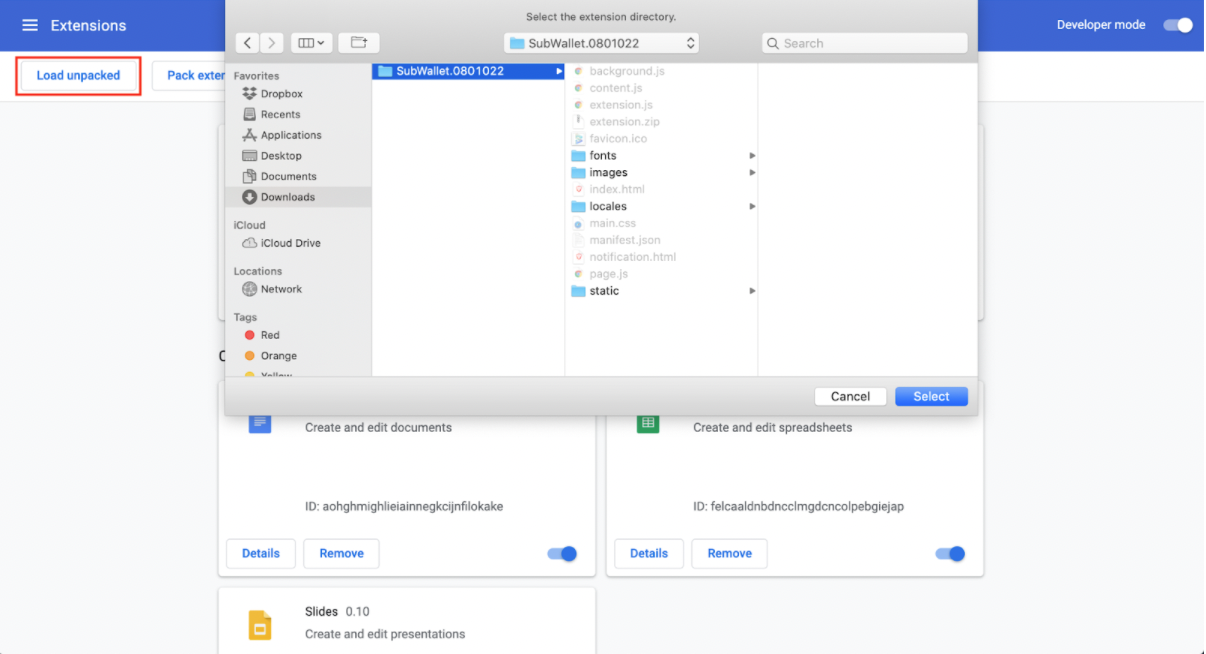Open the fonts folder
The height and width of the screenshot is (654, 1206).
603,156
